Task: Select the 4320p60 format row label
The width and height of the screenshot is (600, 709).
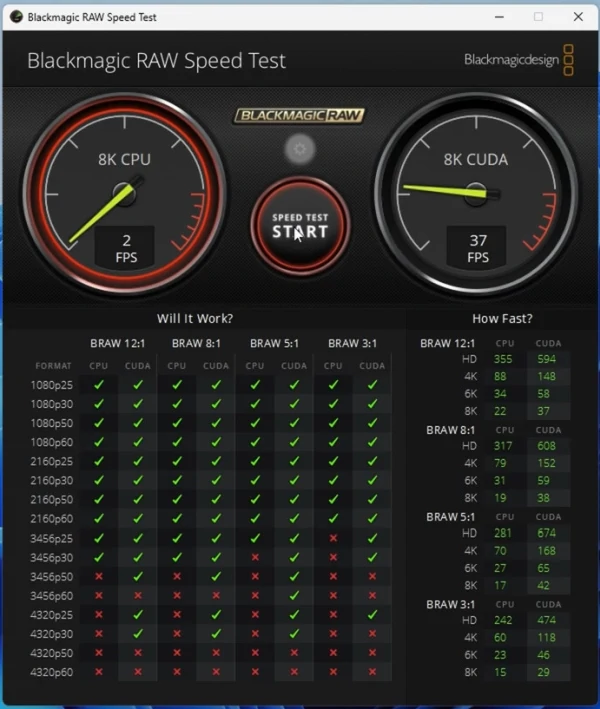Action: pos(51,672)
